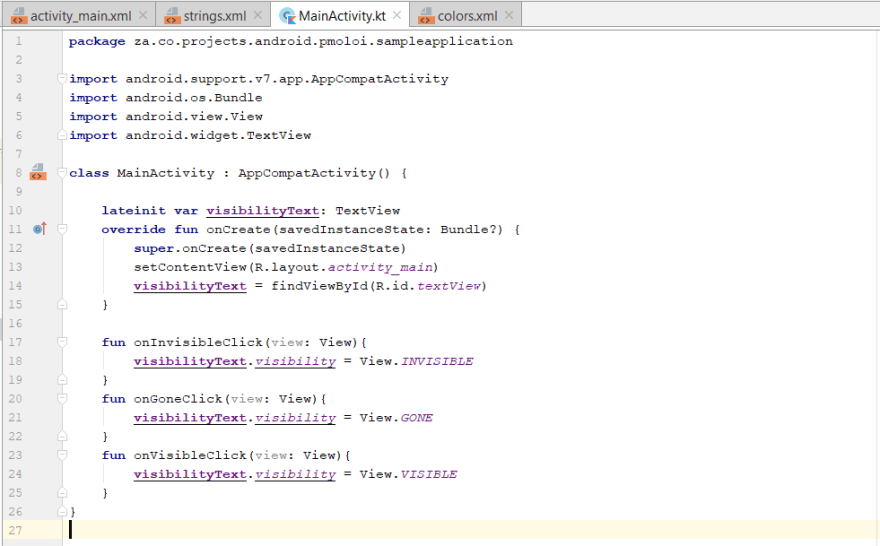Fold the onVisibleClick function on line 23
880x546 pixels.
(x=62, y=455)
